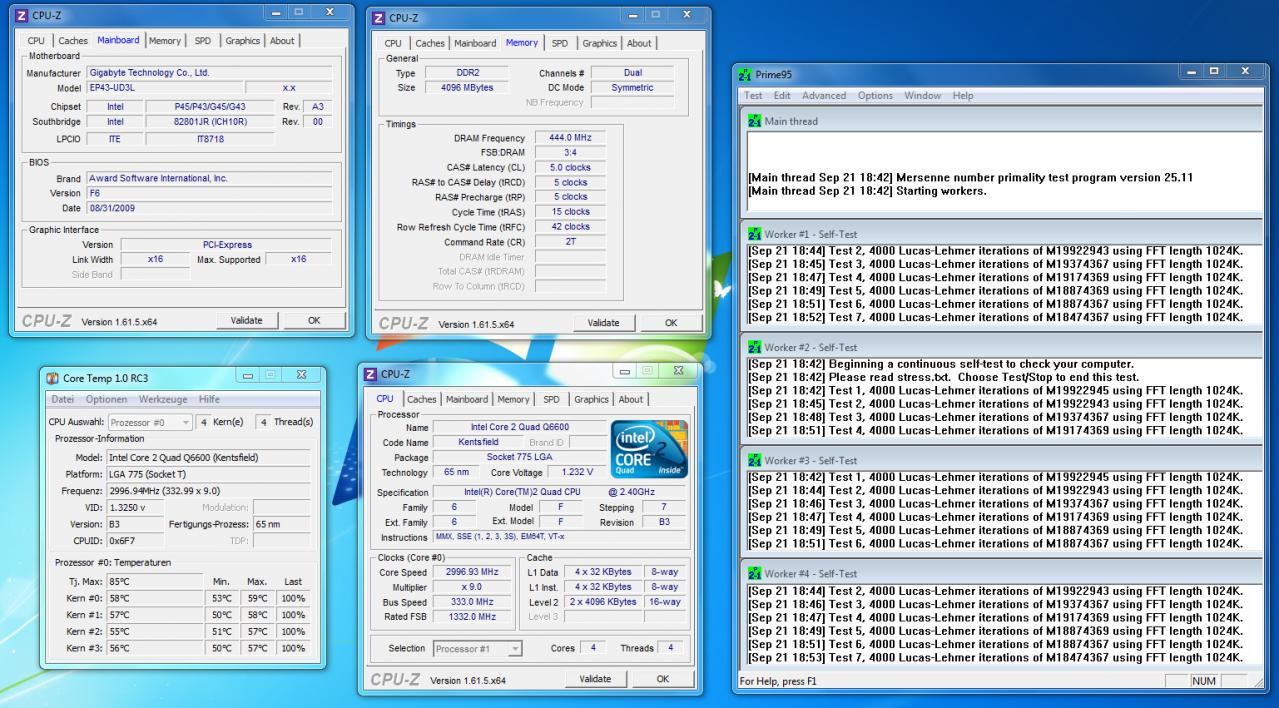Click the Worker #1 Test 7 log line
The height and width of the screenshot is (708, 1279).
pos(996,317)
